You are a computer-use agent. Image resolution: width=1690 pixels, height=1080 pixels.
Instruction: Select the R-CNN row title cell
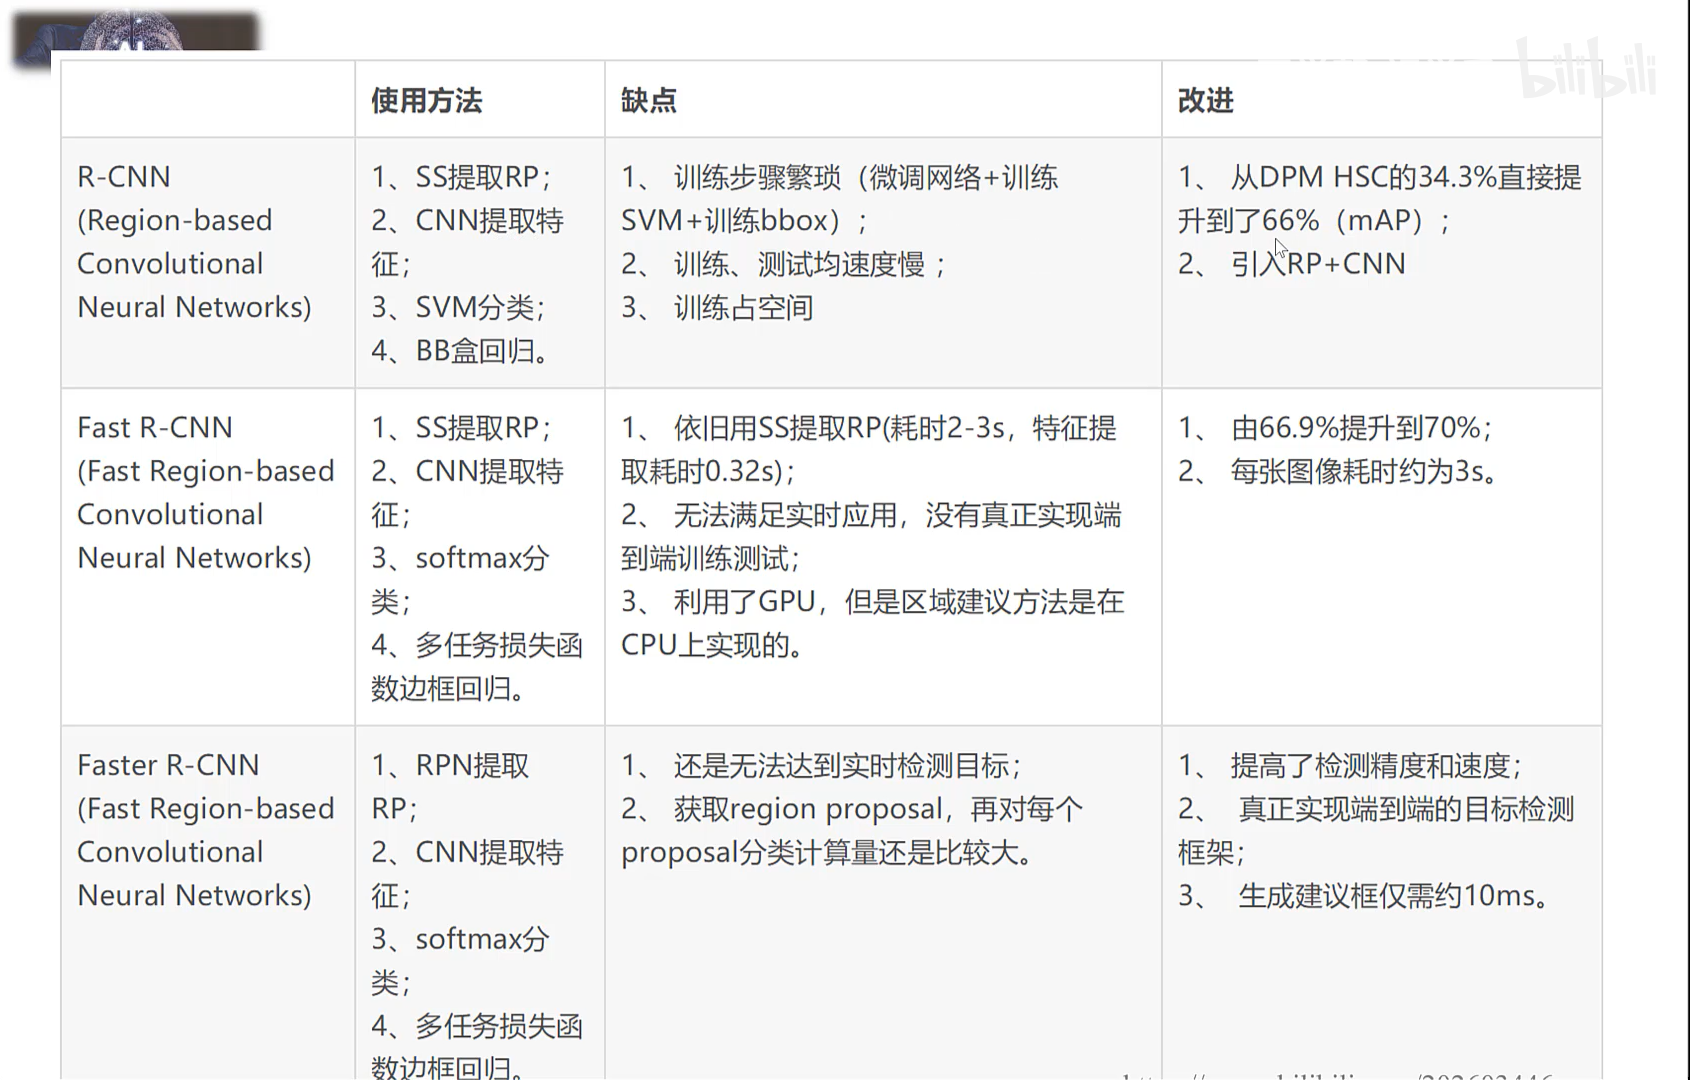194,242
